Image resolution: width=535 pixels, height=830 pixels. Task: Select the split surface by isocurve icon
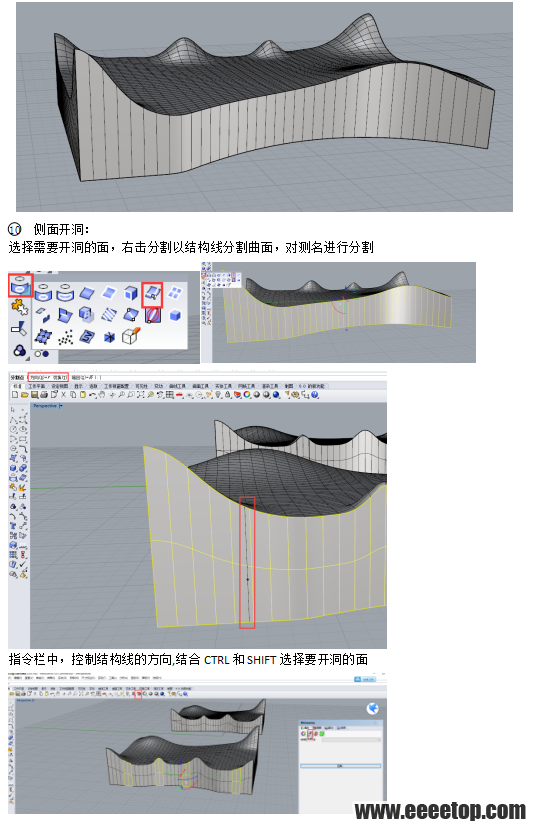[152, 294]
